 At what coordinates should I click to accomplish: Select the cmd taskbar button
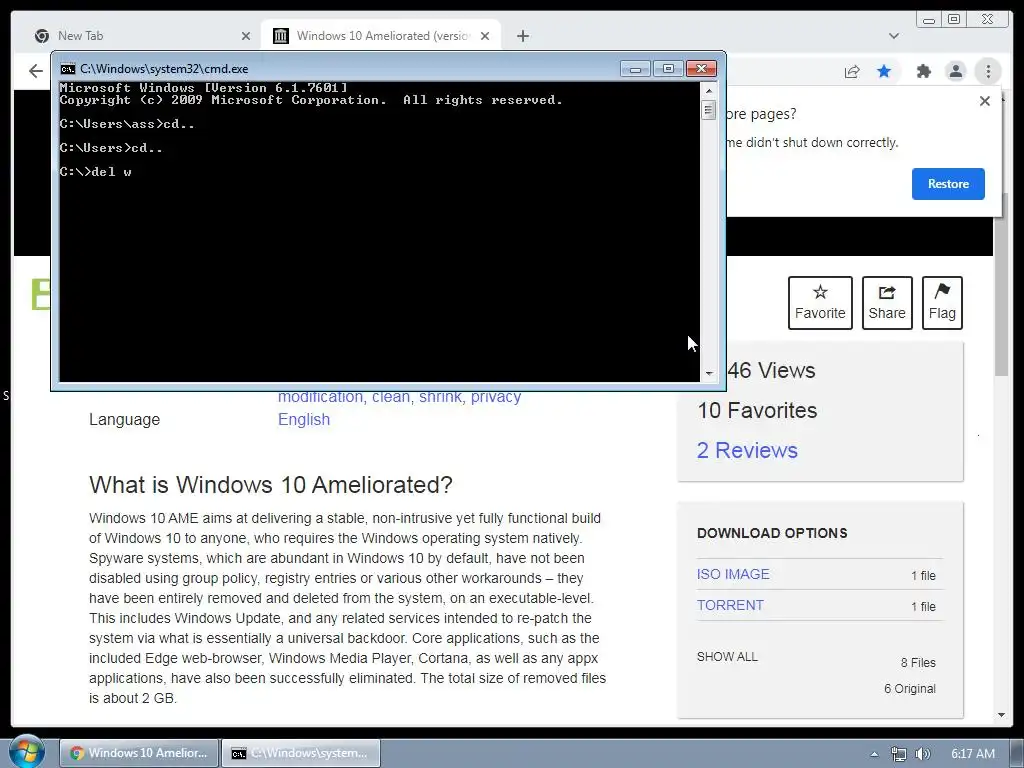[x=301, y=753]
